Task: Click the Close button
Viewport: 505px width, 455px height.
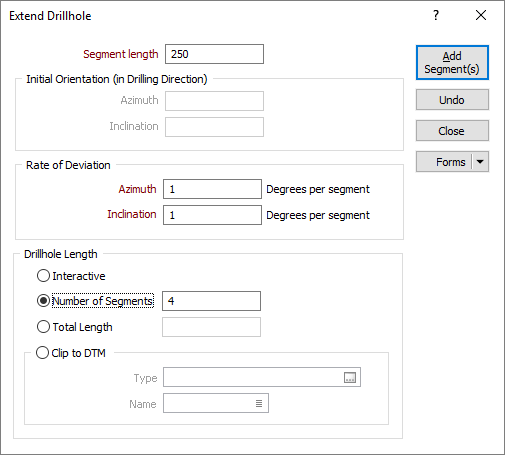Action: [x=452, y=131]
